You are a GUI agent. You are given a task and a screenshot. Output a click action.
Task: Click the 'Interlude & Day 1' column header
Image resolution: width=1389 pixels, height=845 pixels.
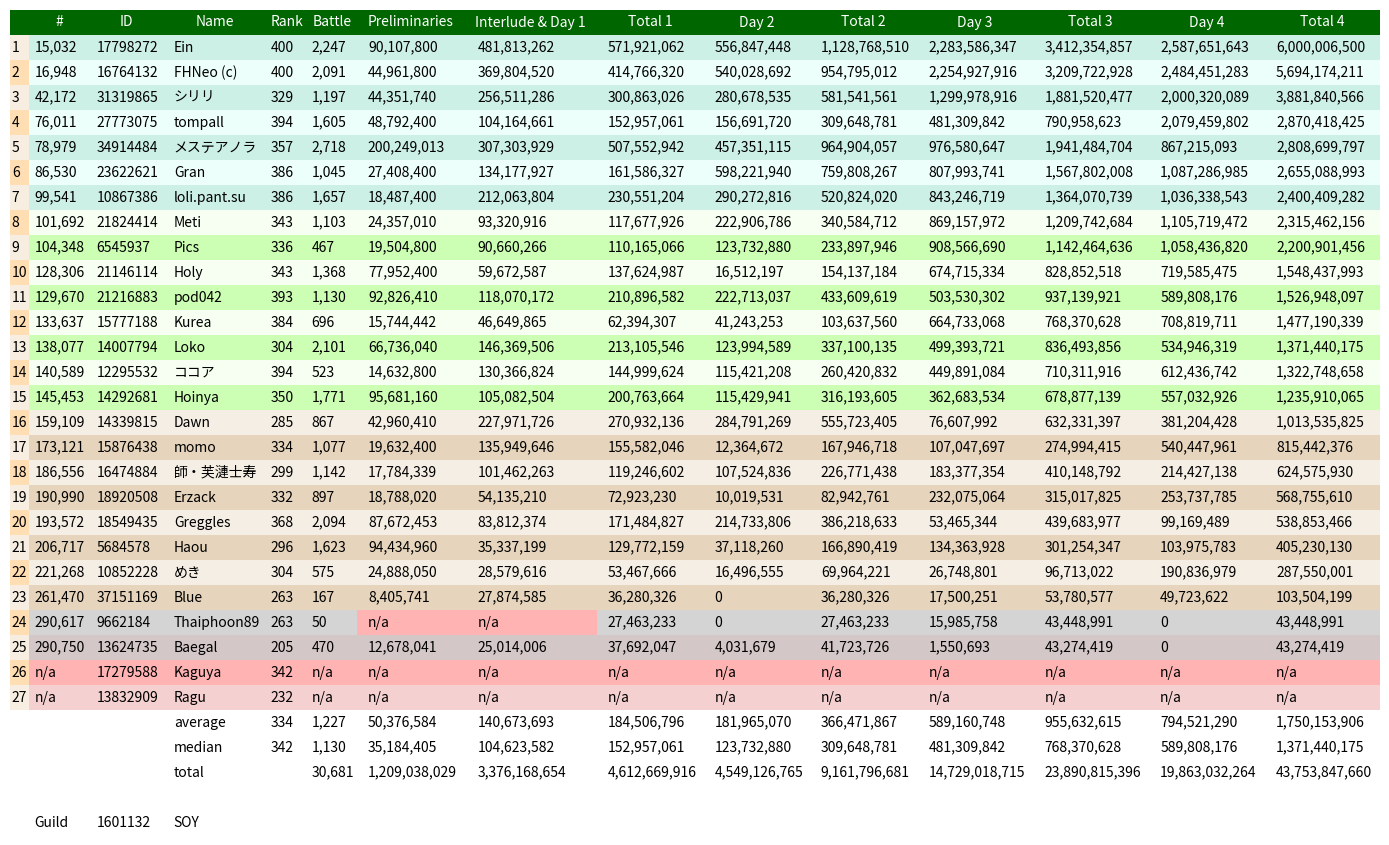(x=530, y=21)
